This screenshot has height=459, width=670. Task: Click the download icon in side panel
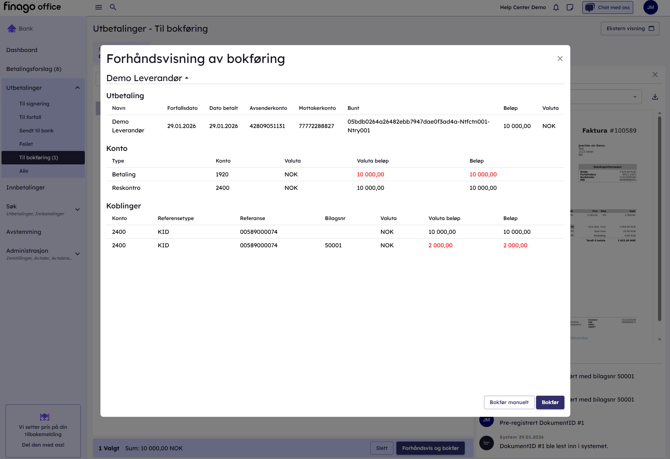pyautogui.click(x=655, y=97)
